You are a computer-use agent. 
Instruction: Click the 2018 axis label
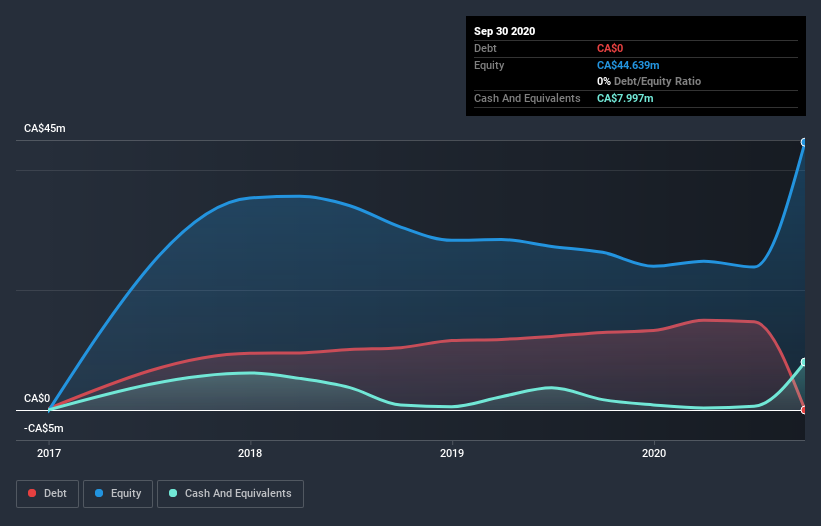pyautogui.click(x=250, y=453)
